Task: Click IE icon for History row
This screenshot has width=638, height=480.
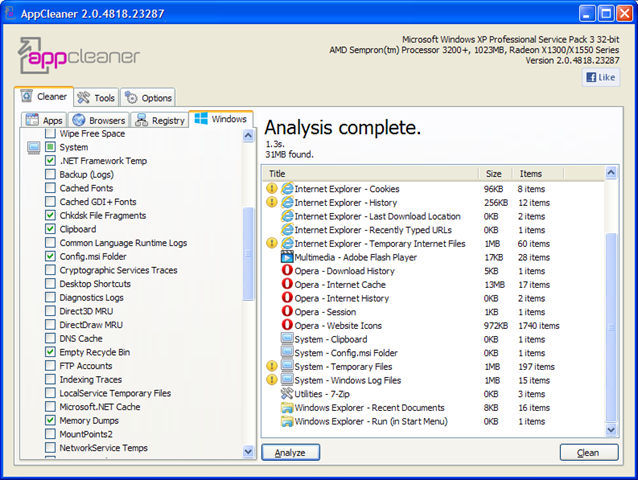Action: pyautogui.click(x=287, y=203)
